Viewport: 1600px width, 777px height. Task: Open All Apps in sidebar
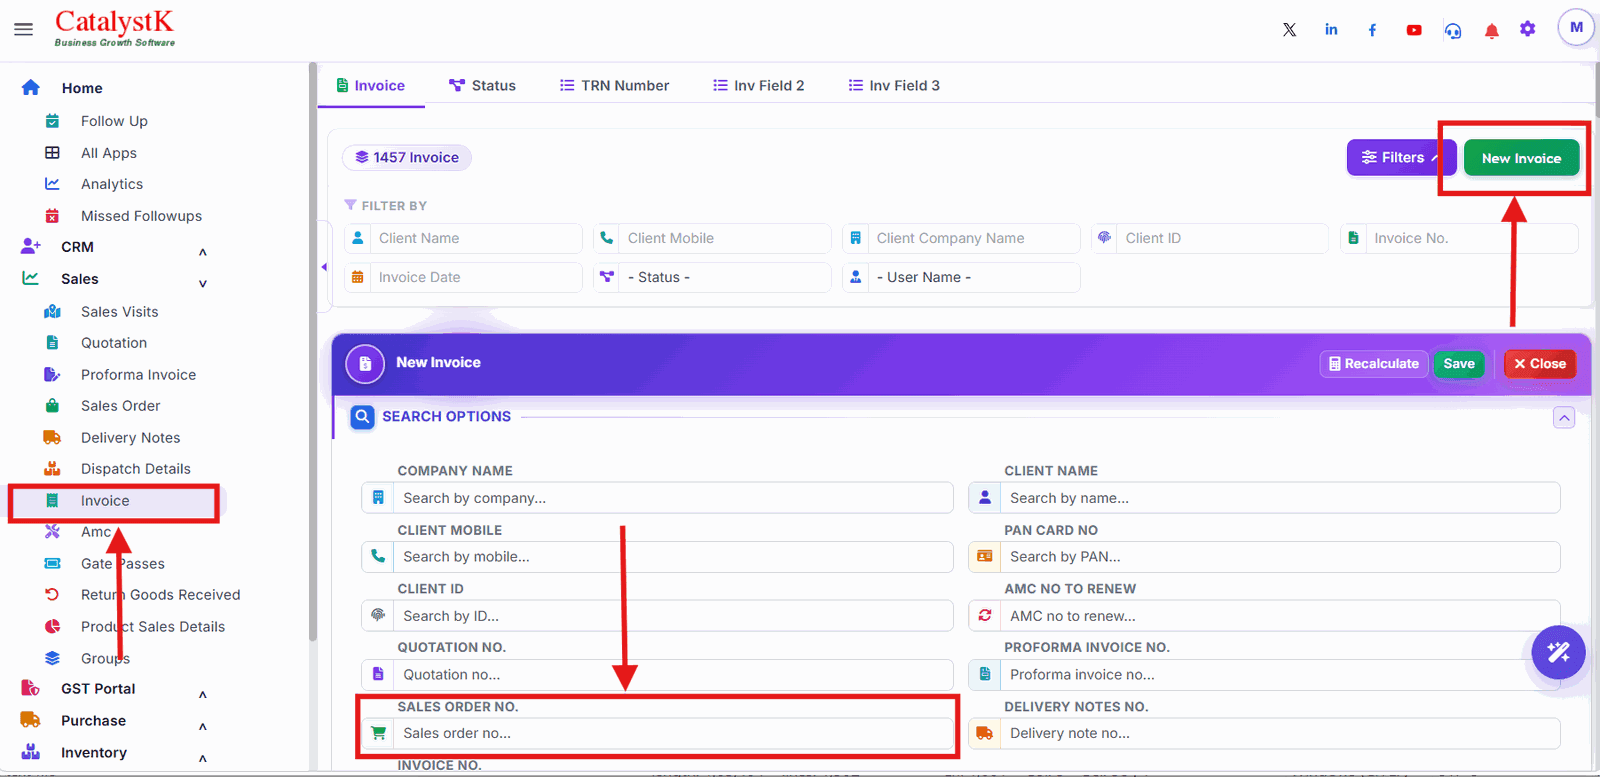(x=109, y=153)
